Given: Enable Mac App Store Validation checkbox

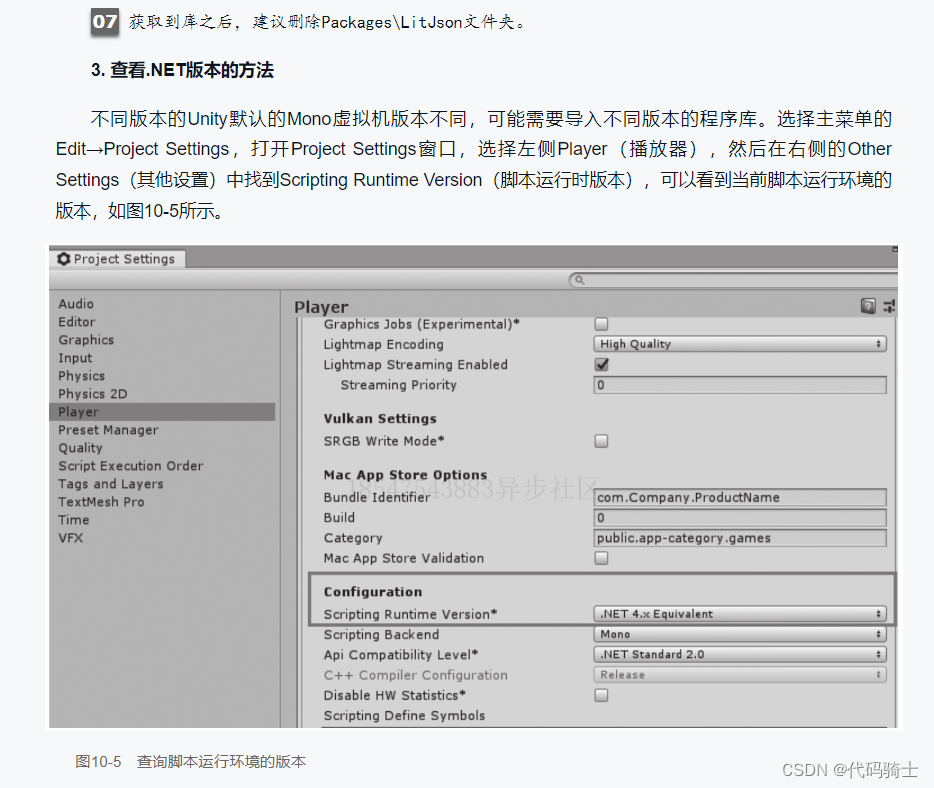Looking at the screenshot, I should [x=602, y=558].
